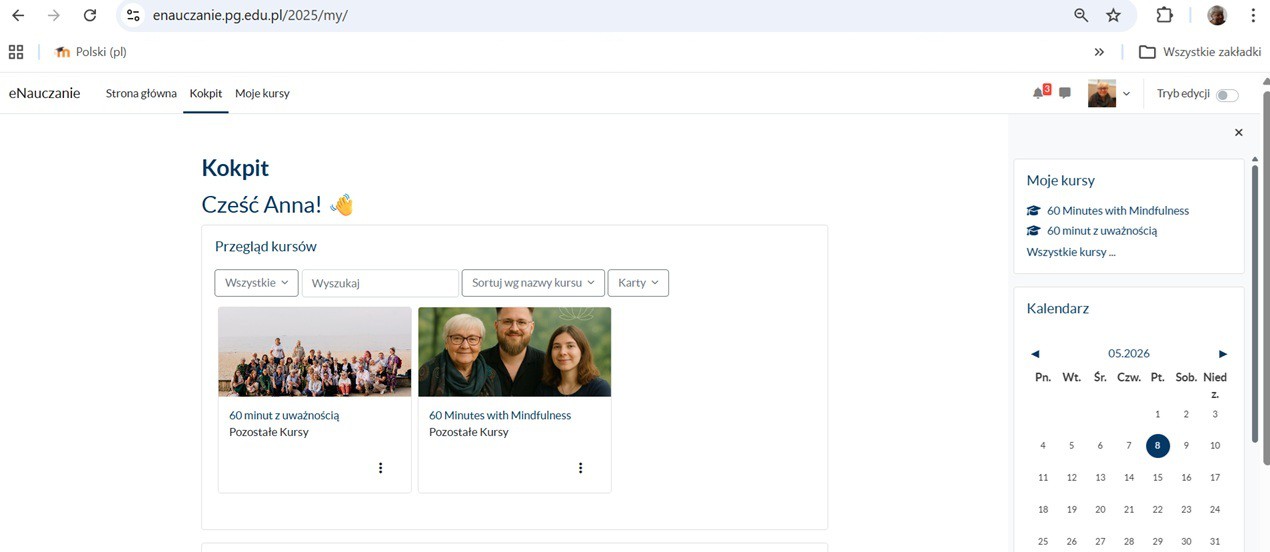This screenshot has width=1270, height=552.
Task: Go to the next calendar month with the right arrow
Action: pos(1222,354)
